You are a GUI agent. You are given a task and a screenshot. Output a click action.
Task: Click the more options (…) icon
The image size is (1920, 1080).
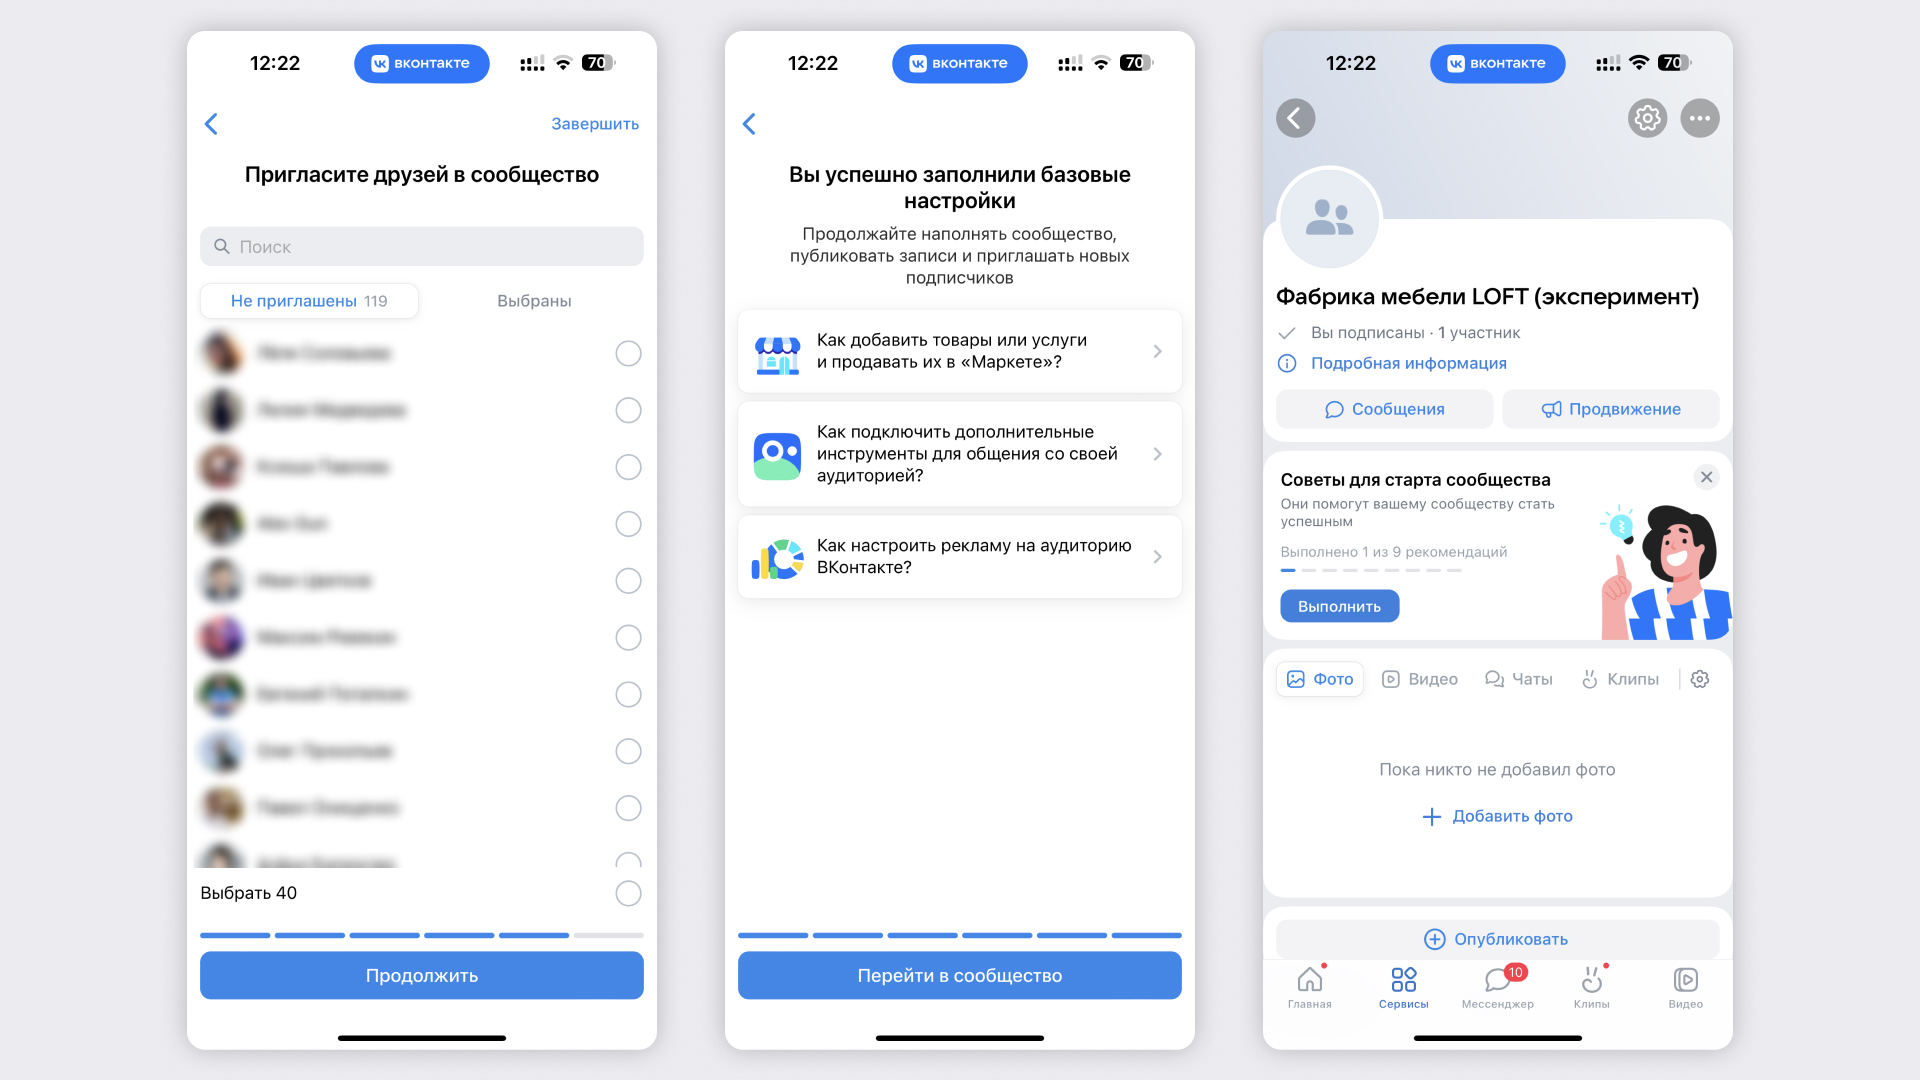click(x=1700, y=119)
